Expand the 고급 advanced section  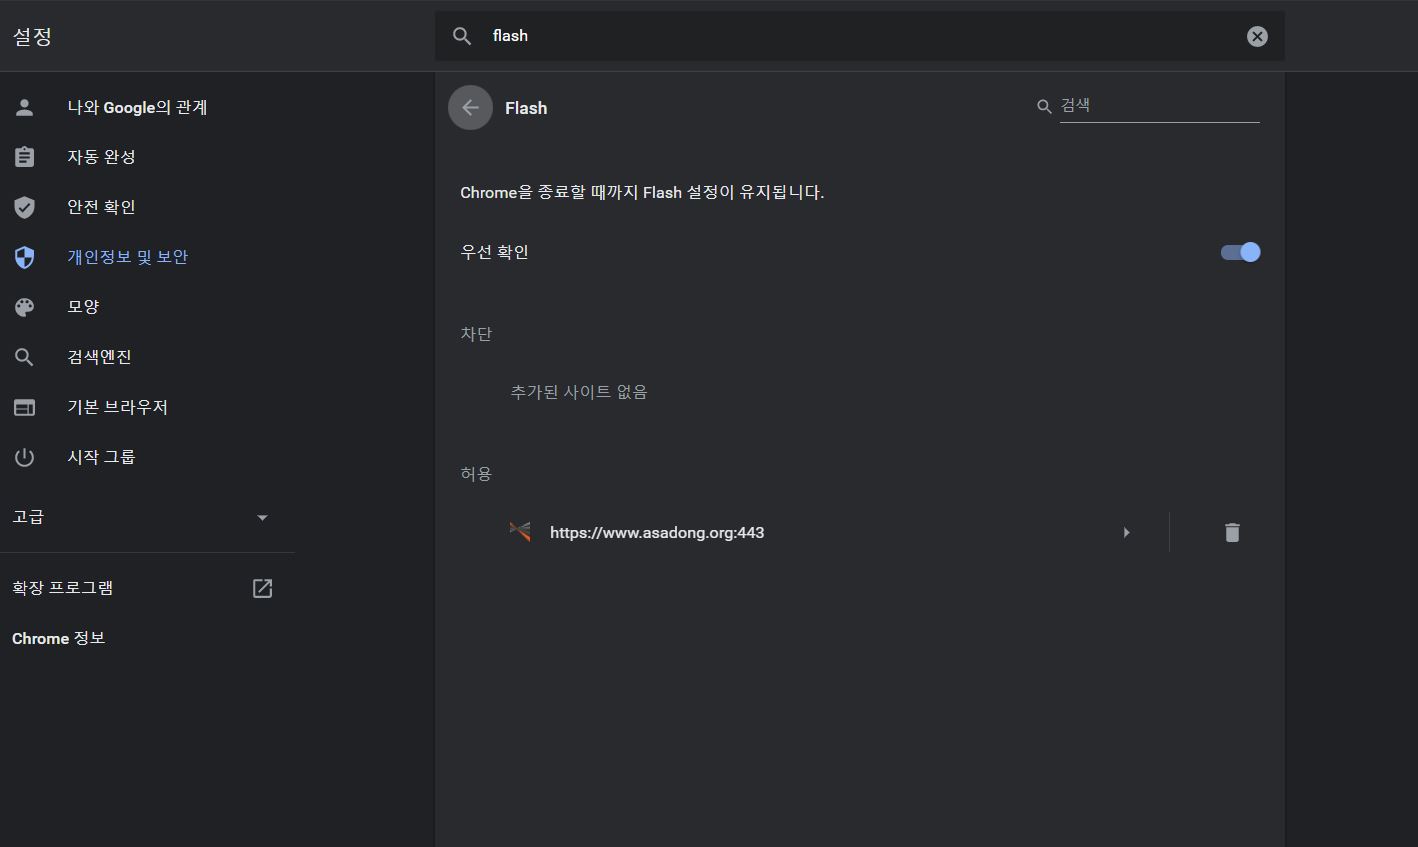click(x=262, y=517)
